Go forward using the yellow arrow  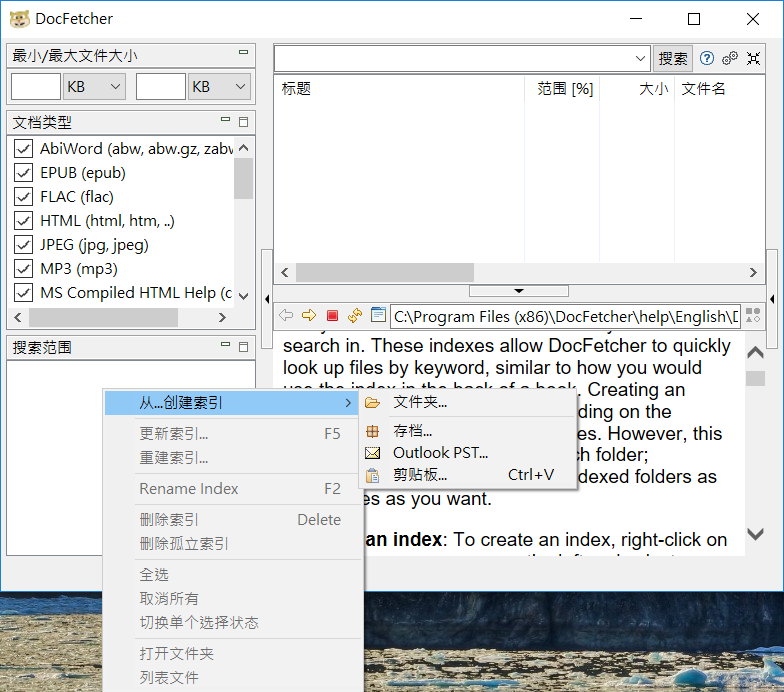309,315
